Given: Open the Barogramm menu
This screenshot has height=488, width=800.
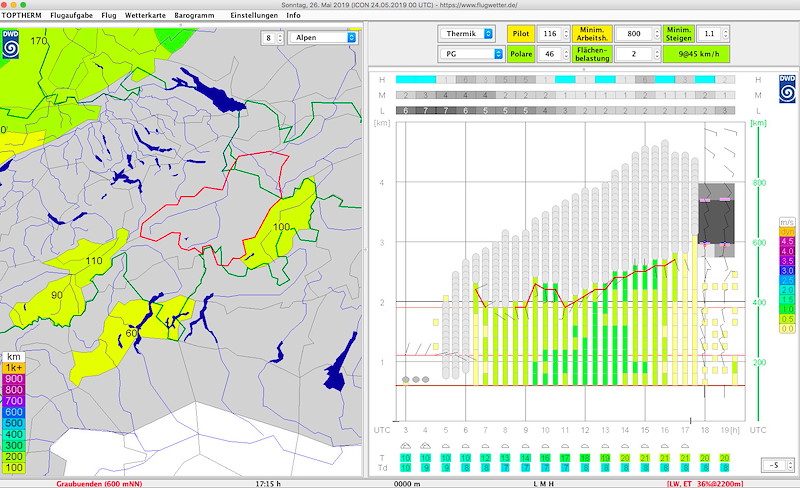Looking at the screenshot, I should [x=194, y=15].
